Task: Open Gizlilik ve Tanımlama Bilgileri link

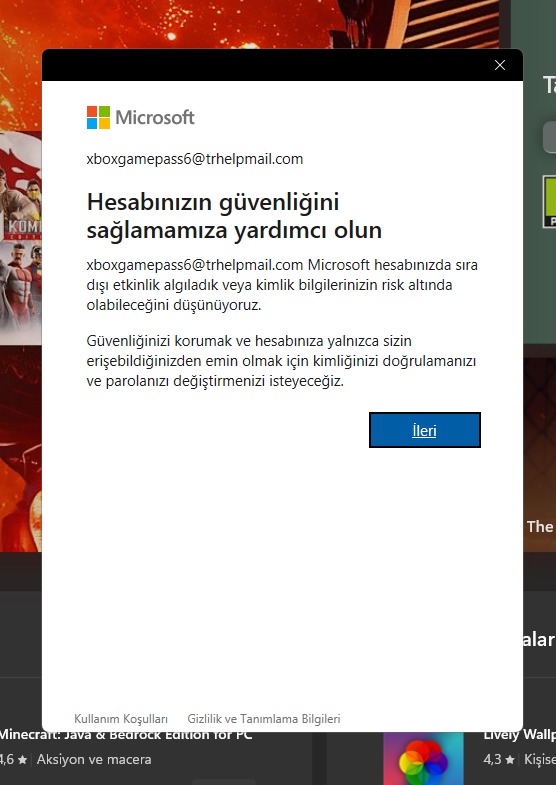Action: [264, 719]
